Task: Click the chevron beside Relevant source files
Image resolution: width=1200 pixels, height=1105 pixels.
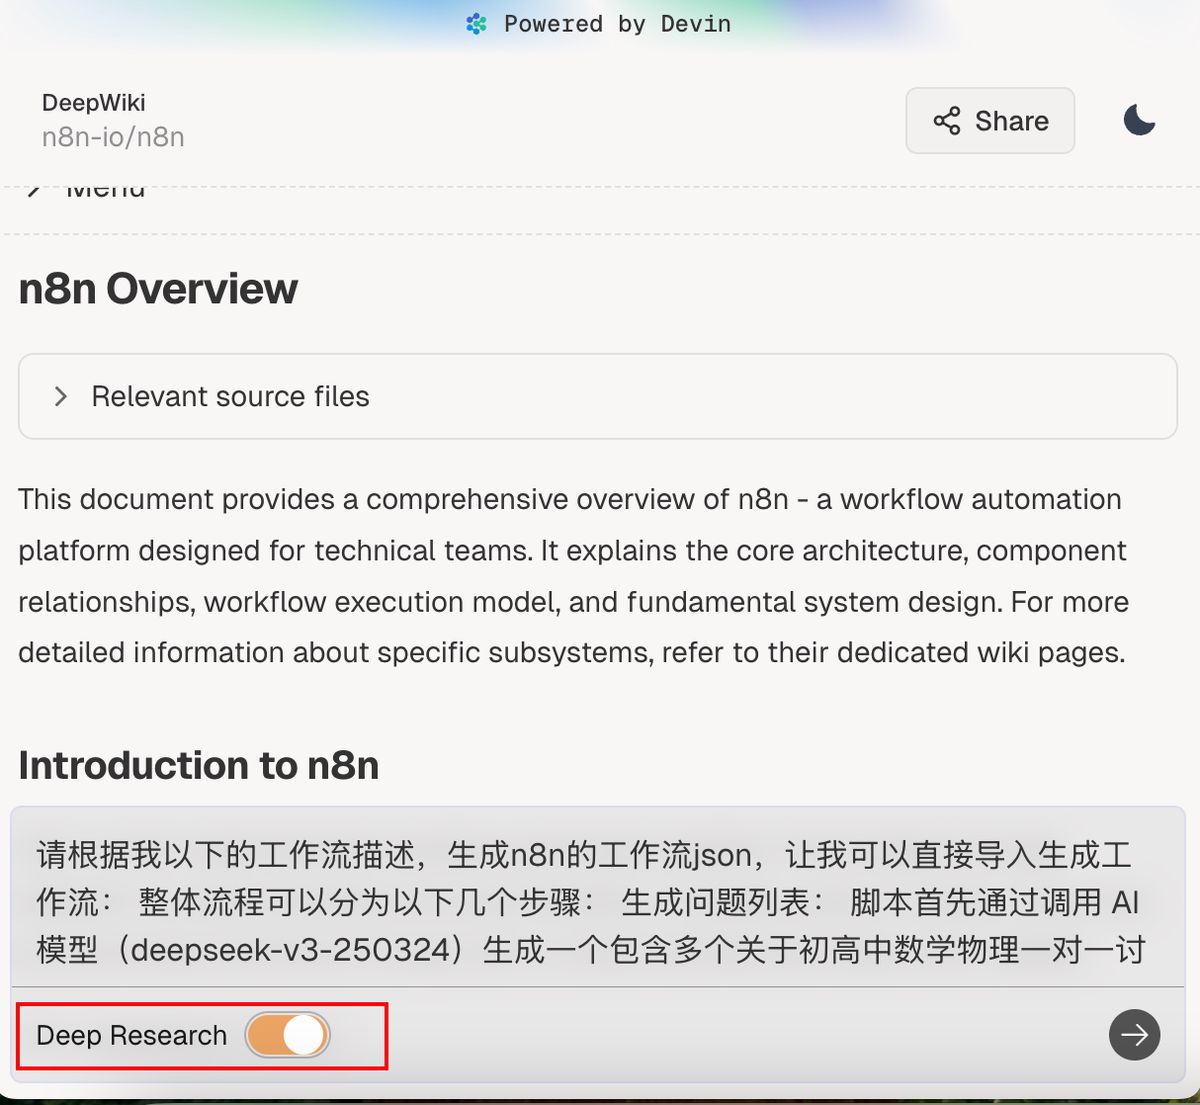Action: click(x=60, y=396)
